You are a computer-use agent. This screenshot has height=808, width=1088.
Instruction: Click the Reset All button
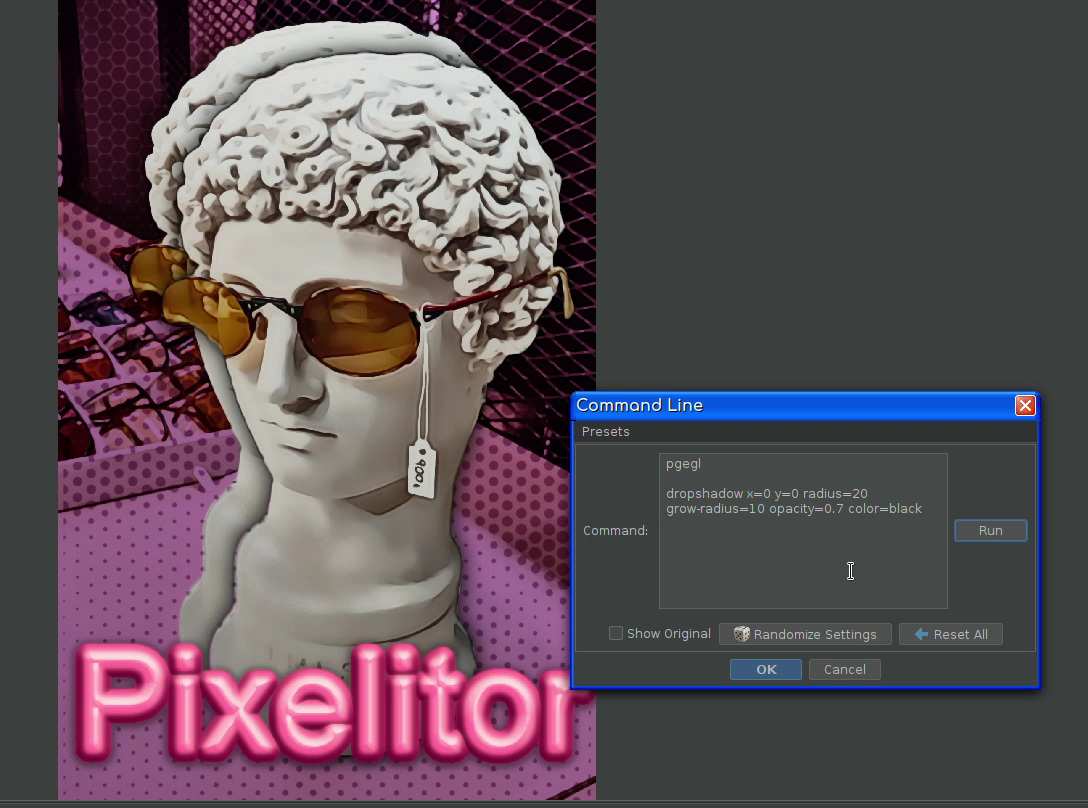click(951, 634)
